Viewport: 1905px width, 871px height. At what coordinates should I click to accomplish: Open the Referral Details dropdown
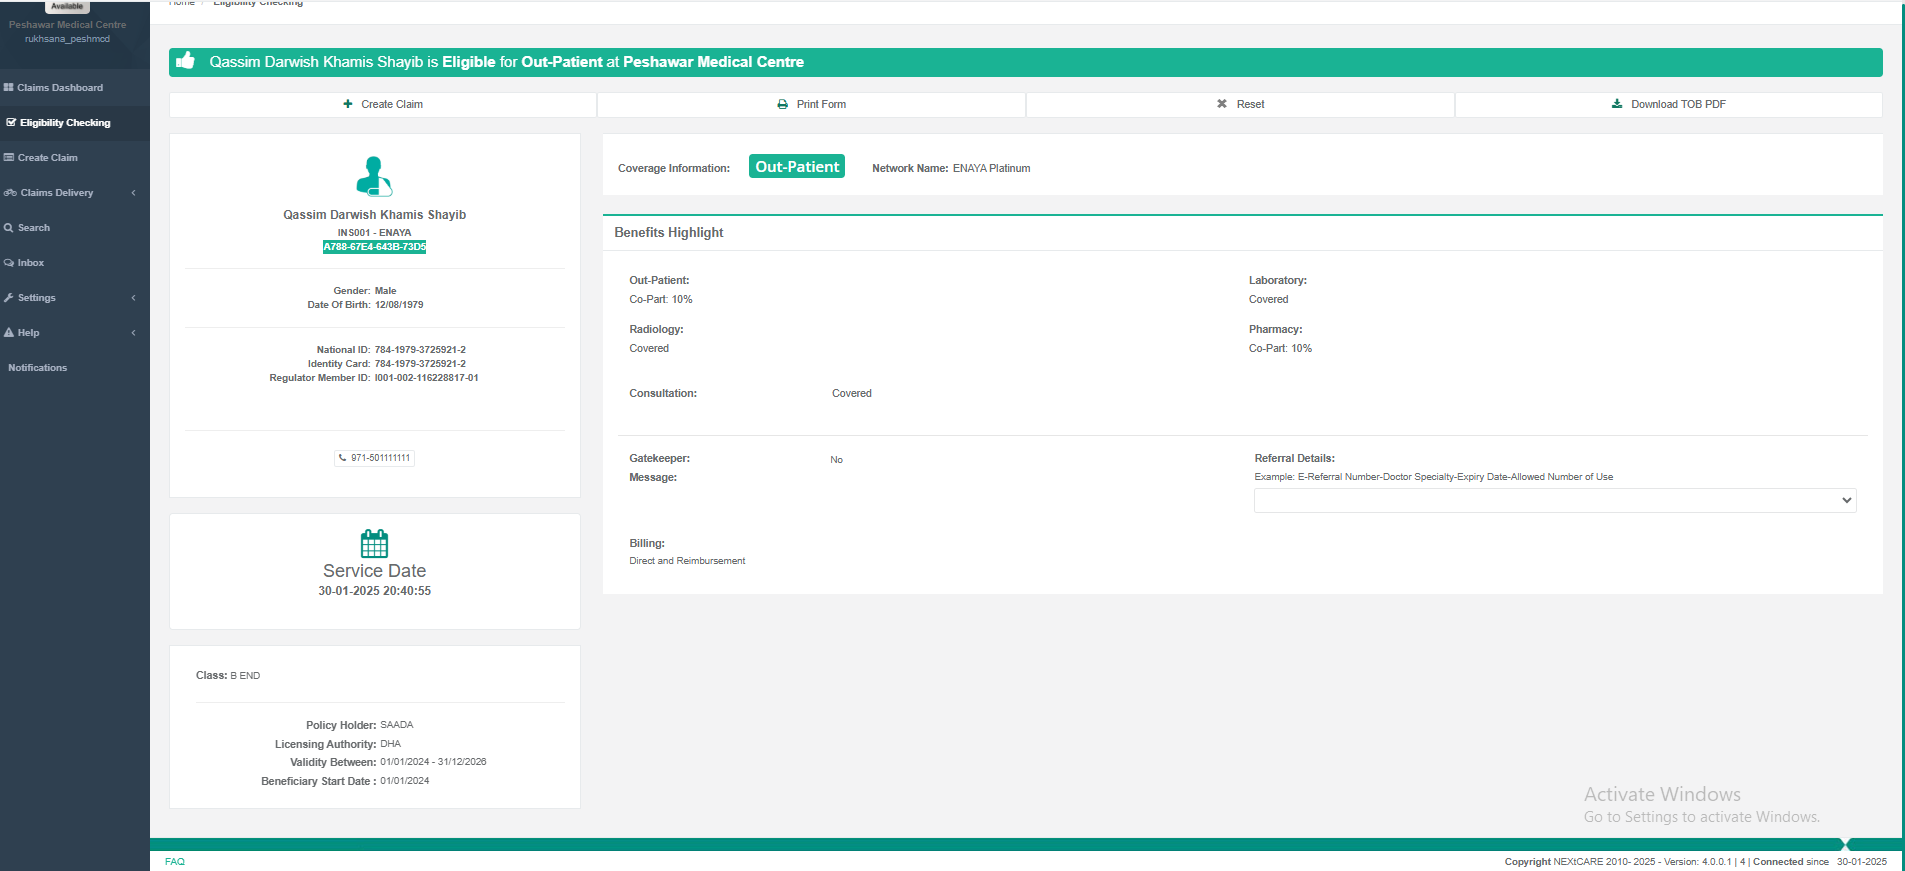pos(1554,500)
